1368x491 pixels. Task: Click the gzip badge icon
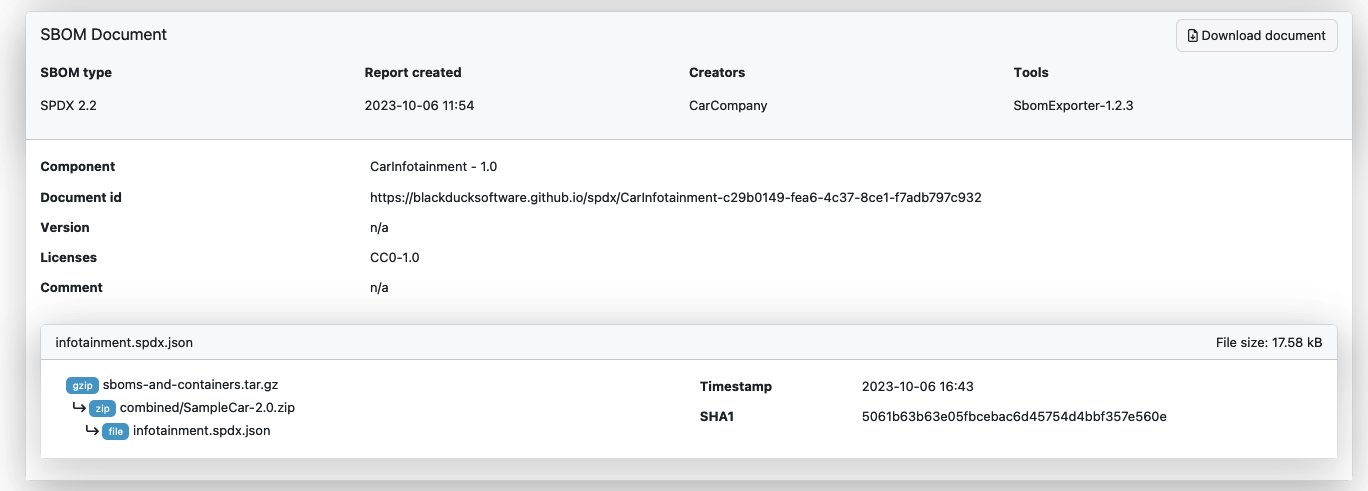[x=83, y=385]
